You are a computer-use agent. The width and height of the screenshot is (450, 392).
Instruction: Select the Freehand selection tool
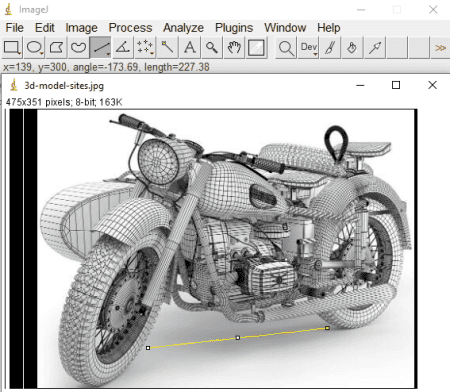pos(78,48)
